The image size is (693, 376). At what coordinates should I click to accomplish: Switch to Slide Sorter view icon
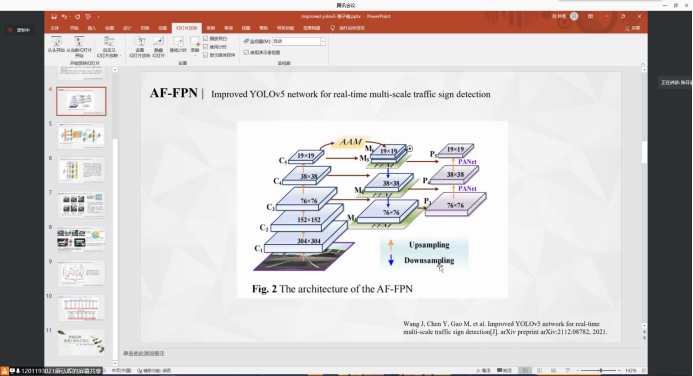click(540, 371)
